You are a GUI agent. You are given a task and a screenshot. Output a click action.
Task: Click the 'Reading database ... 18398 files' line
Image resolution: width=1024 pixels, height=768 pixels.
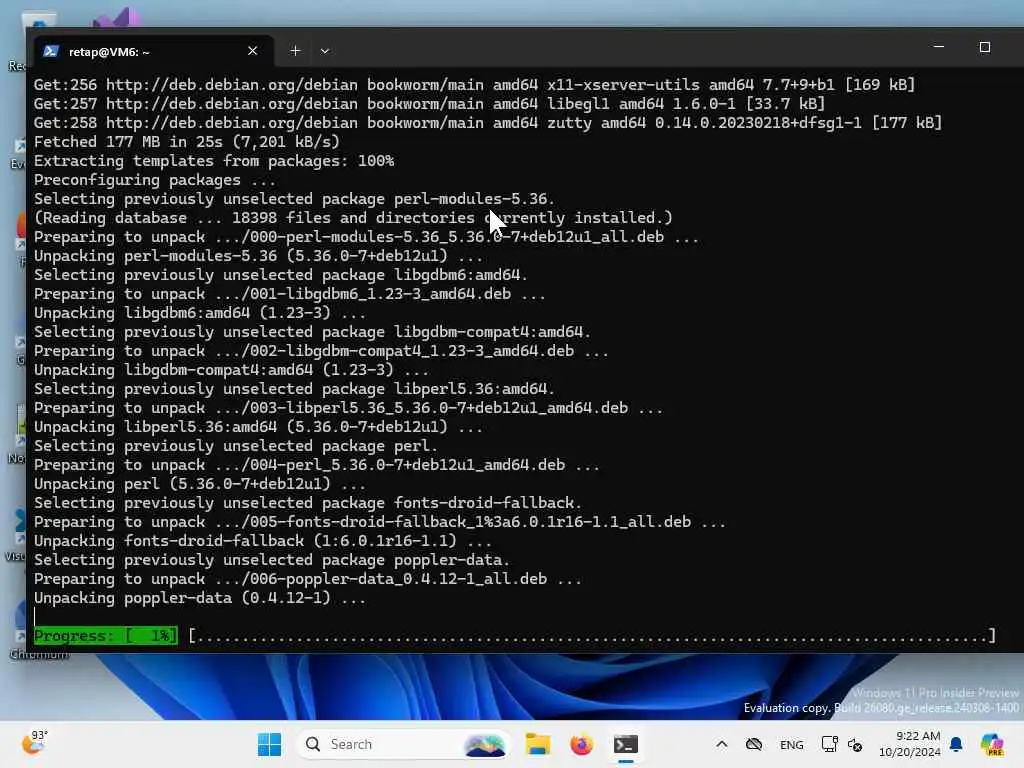pos(353,217)
